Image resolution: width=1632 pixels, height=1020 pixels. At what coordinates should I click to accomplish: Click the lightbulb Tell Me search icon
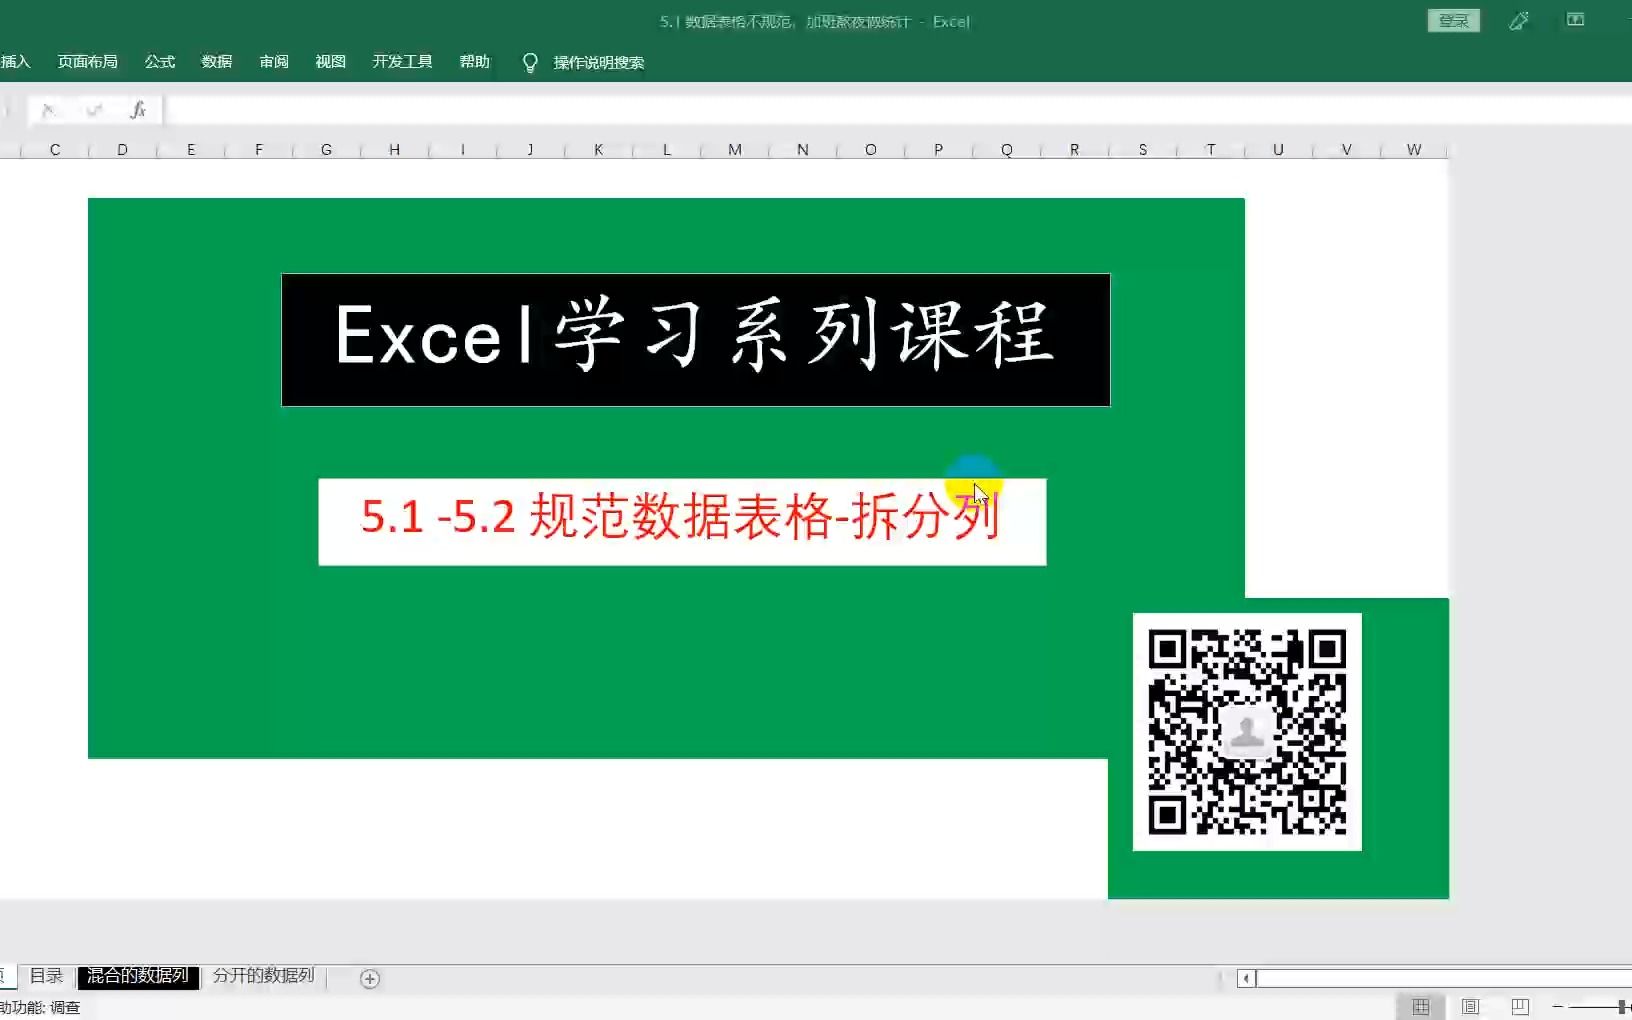click(x=530, y=62)
